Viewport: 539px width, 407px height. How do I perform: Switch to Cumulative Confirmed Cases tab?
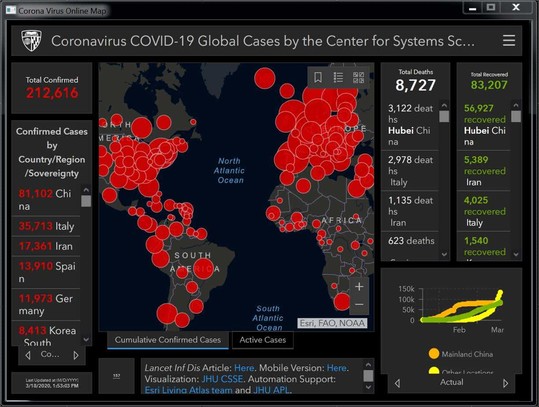coord(168,340)
